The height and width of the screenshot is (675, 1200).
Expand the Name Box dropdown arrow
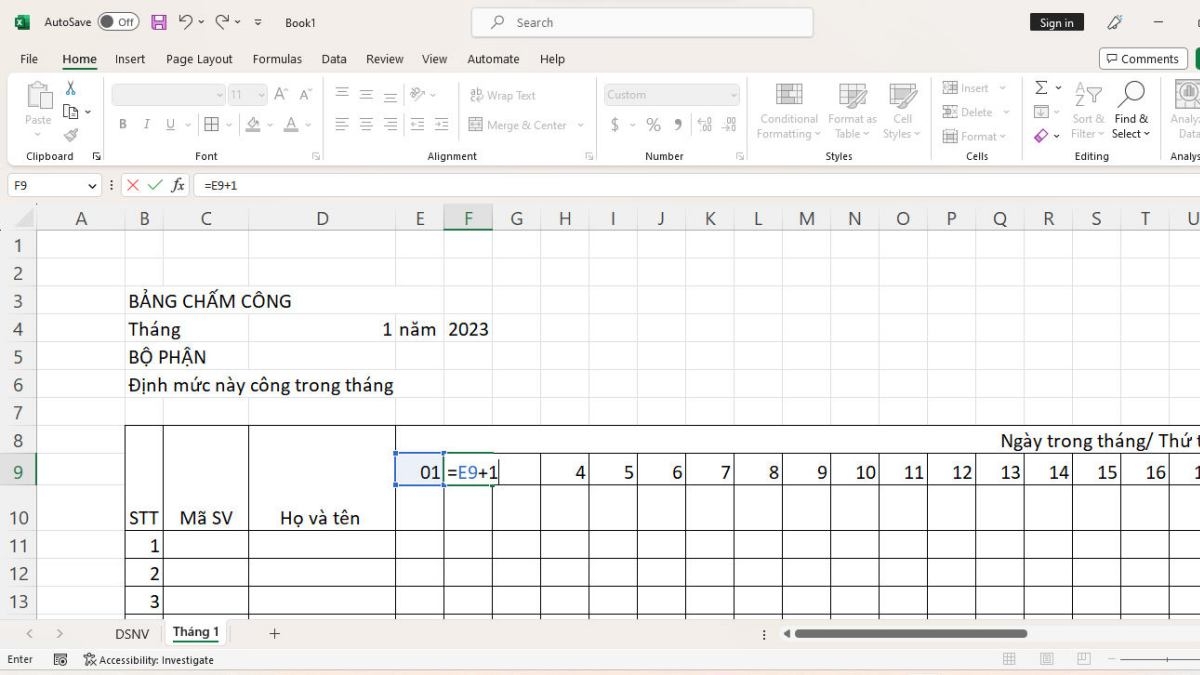point(93,185)
